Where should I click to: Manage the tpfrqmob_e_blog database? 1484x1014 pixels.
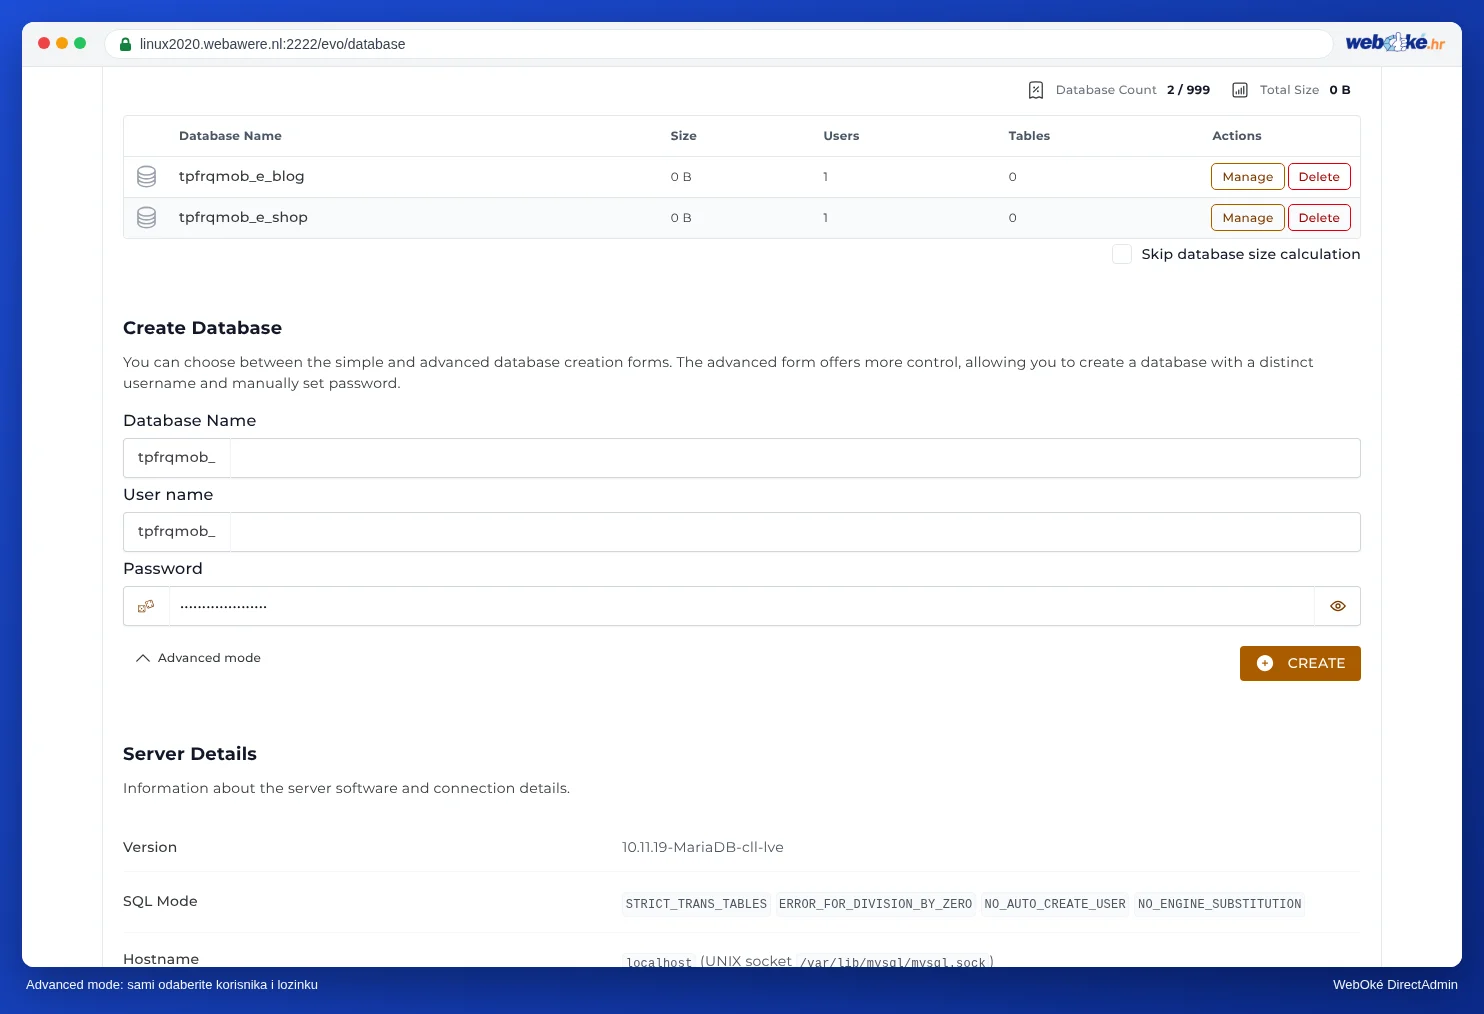(x=1248, y=177)
